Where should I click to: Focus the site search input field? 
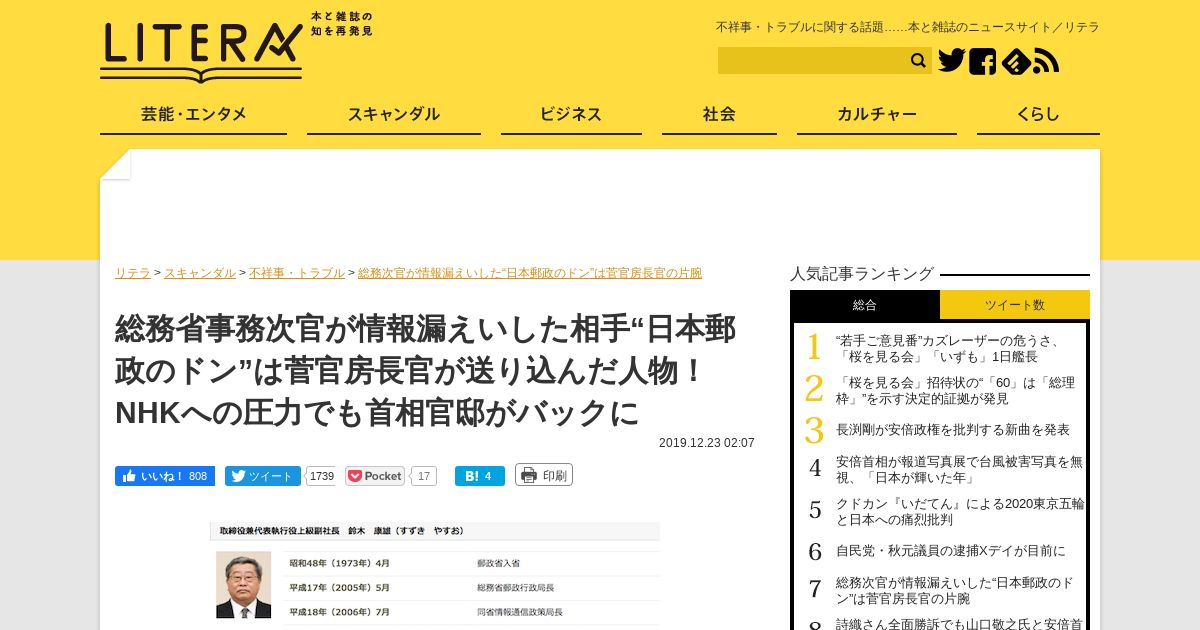pyautogui.click(x=812, y=61)
